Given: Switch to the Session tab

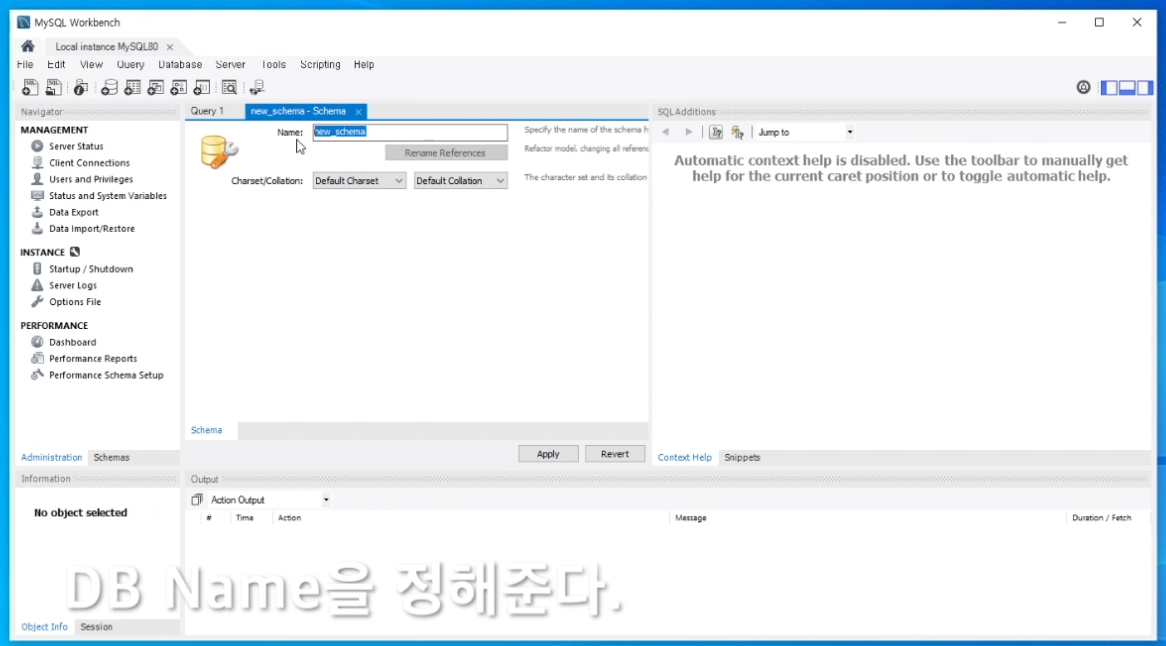Looking at the screenshot, I should coord(97,627).
